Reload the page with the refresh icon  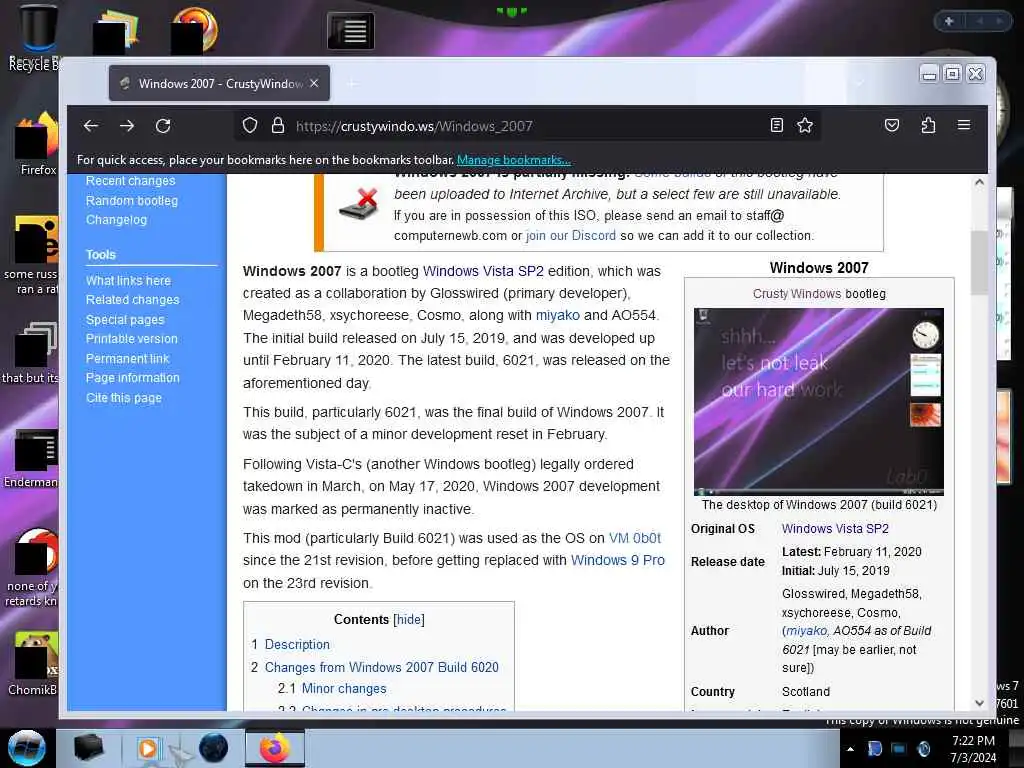163,125
